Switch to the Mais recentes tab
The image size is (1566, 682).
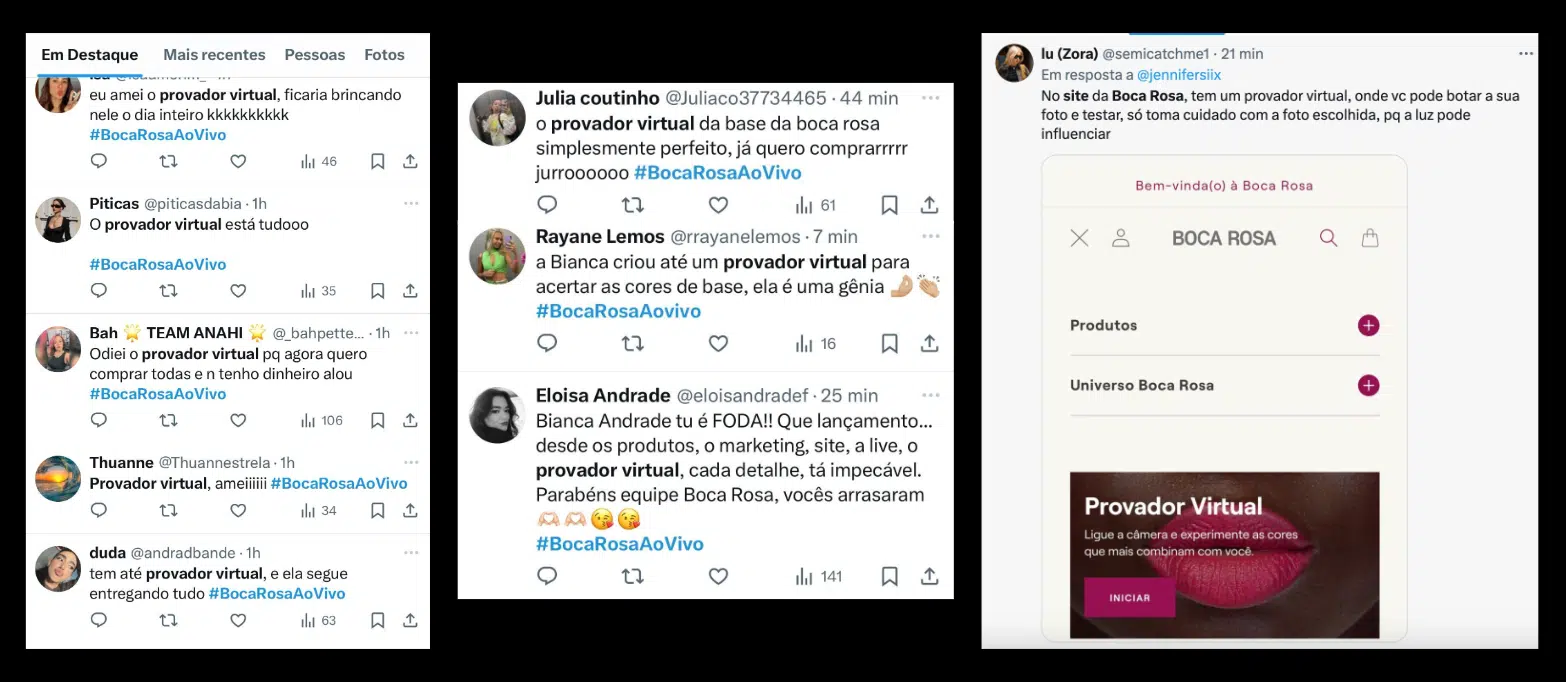(214, 55)
